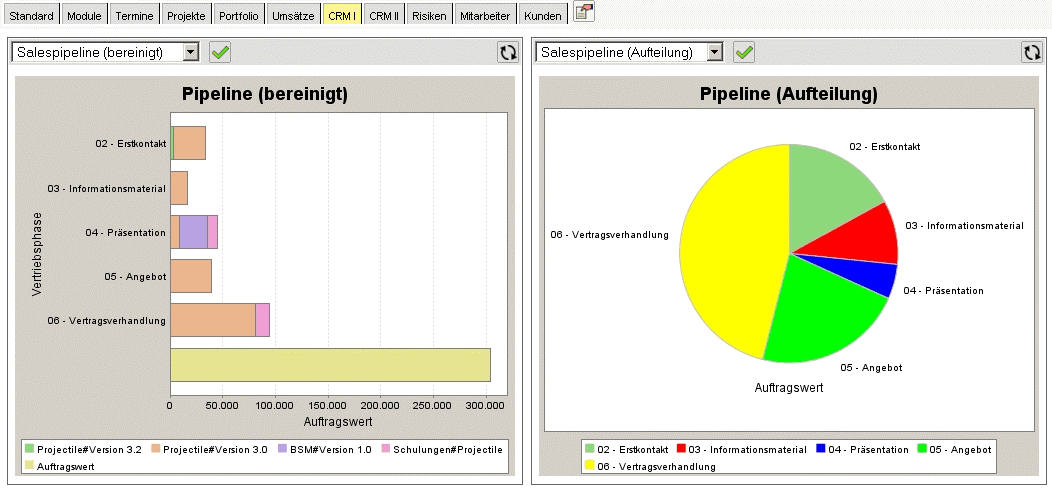Viewport: 1052px width, 490px height.
Task: Switch to the CRM II tab
Action: pos(383,16)
